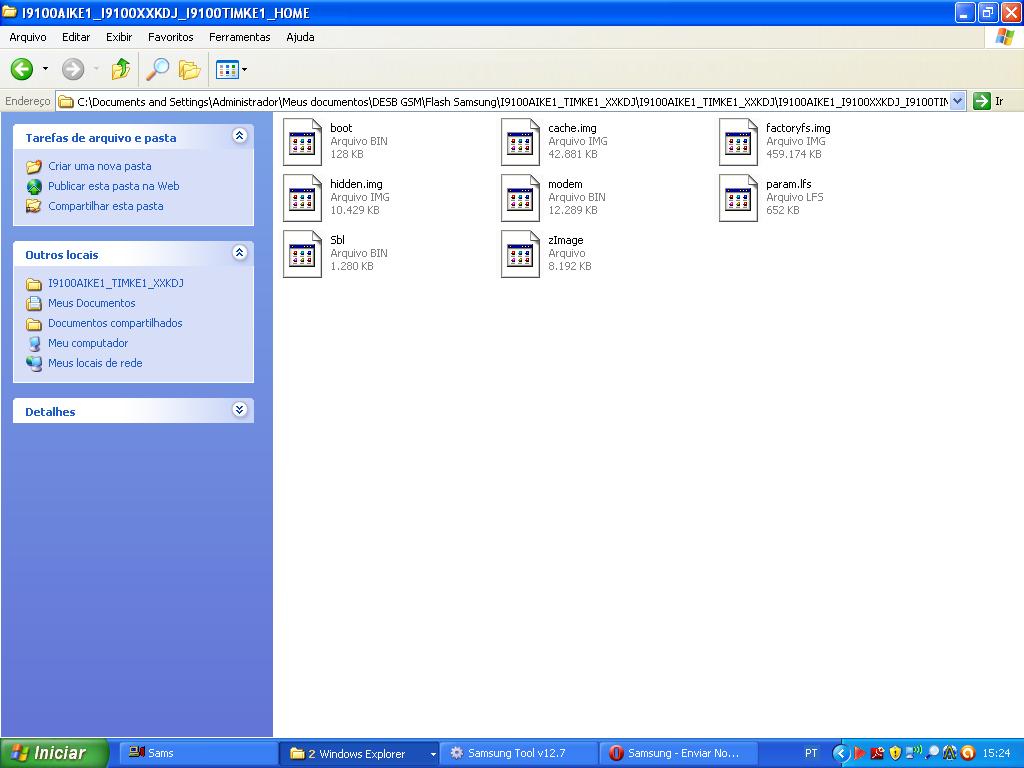
Task: Open Meu computador link
Action: 88,343
